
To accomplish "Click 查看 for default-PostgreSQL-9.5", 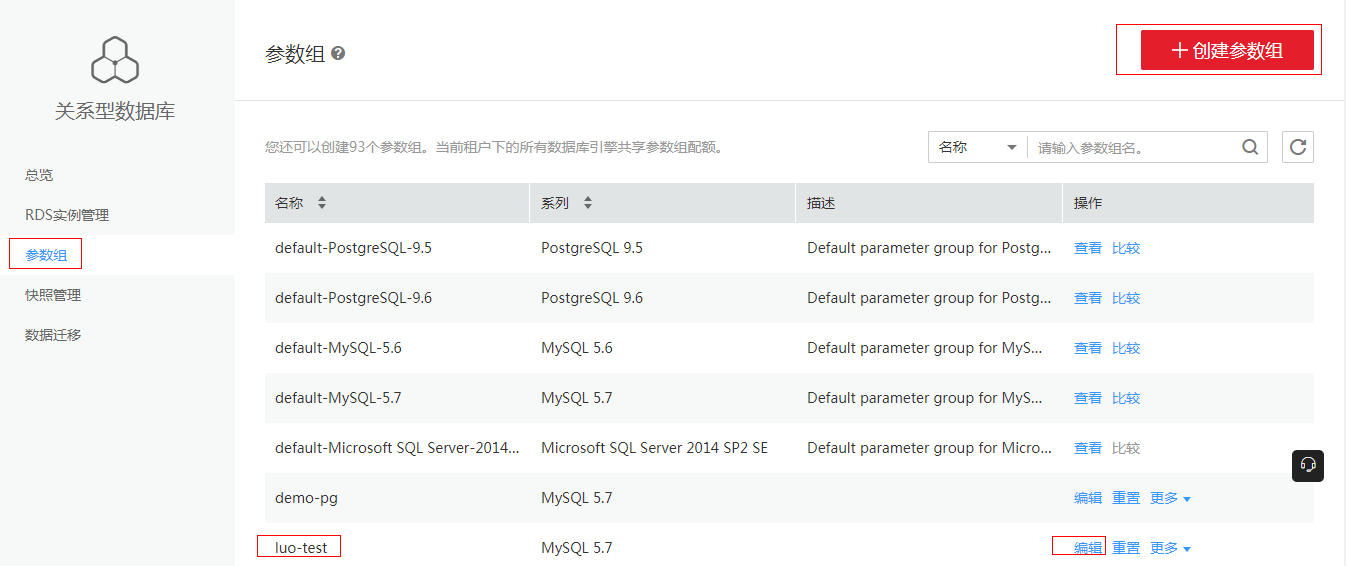I will tap(1088, 248).
